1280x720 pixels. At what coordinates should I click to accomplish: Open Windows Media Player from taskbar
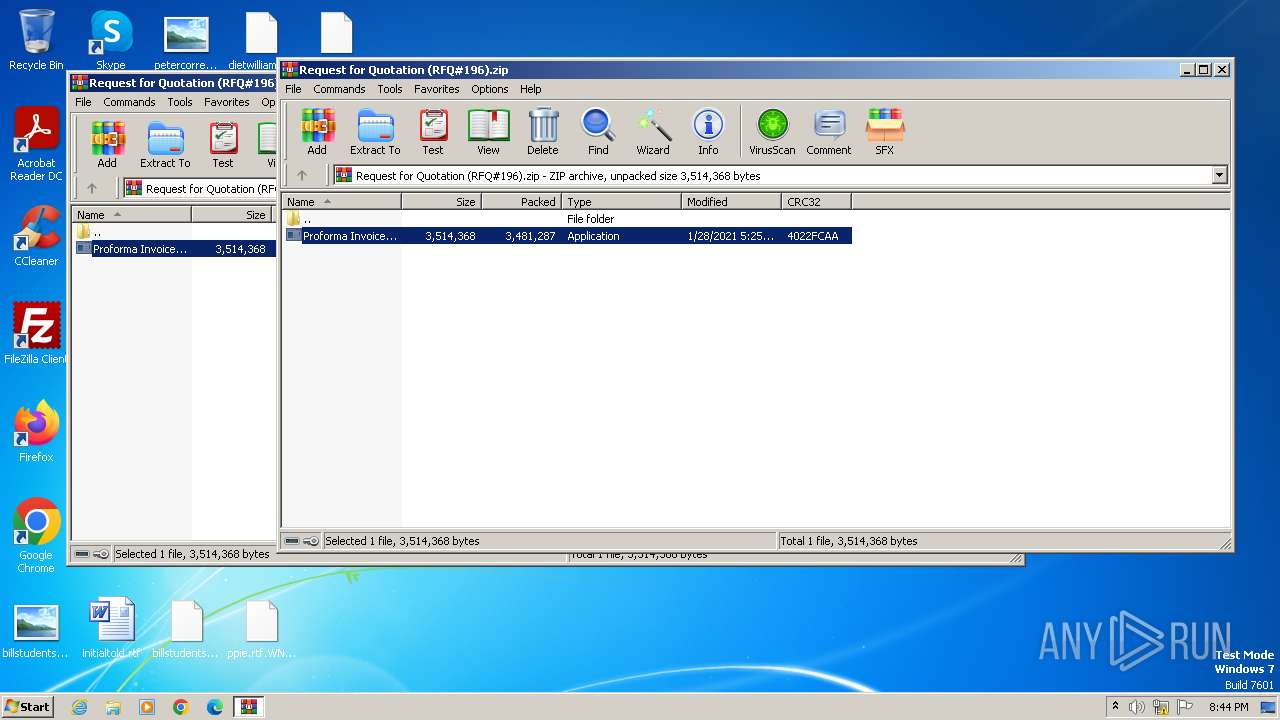pos(147,707)
